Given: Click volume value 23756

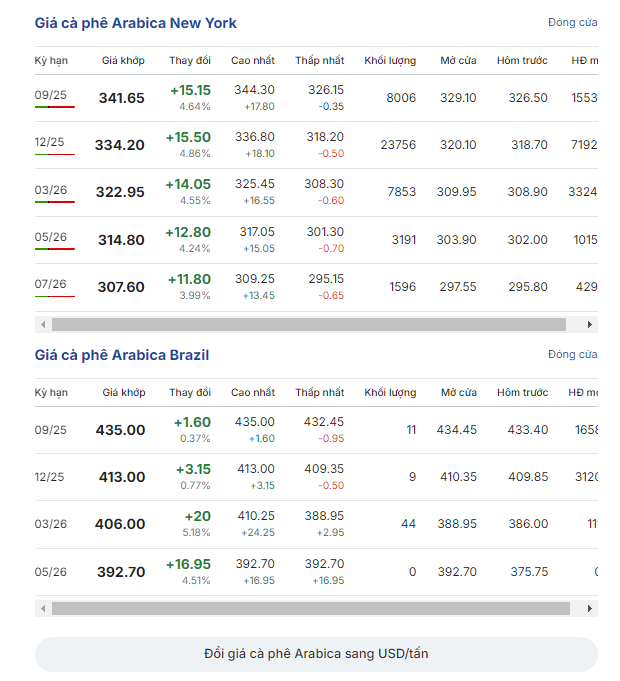Looking at the screenshot, I should pyautogui.click(x=398, y=145).
